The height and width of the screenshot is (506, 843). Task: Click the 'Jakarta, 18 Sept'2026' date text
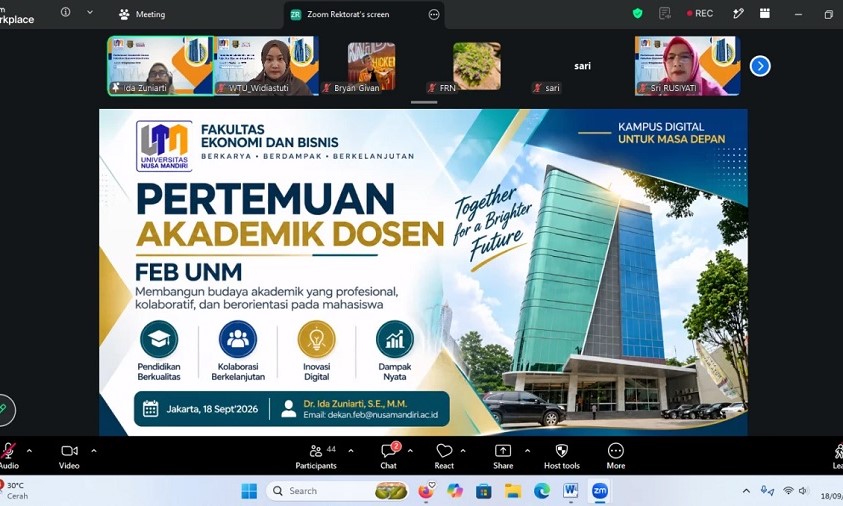point(212,409)
